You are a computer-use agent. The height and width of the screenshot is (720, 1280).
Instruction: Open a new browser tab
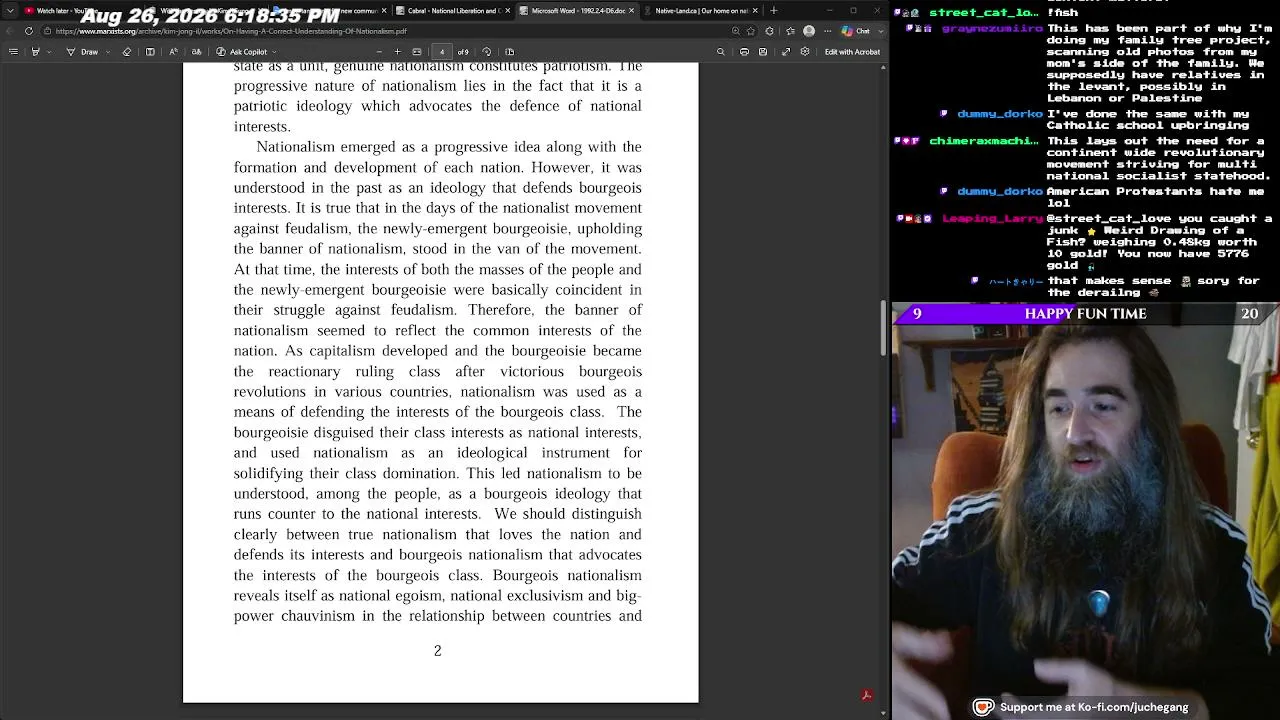(773, 10)
